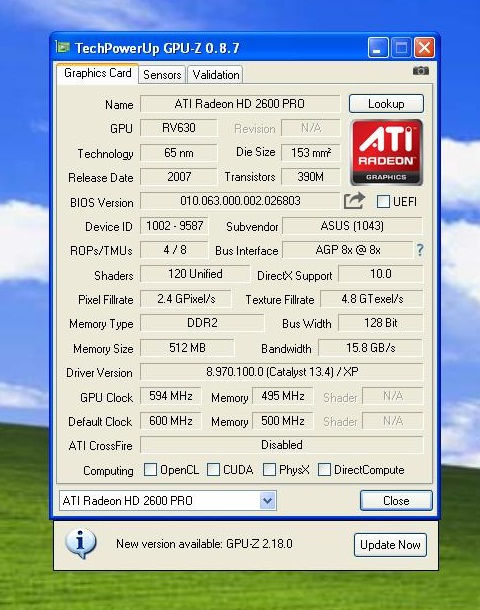Click the Transistors value 390M
Image resolution: width=480 pixels, height=610 pixels.
tap(311, 177)
